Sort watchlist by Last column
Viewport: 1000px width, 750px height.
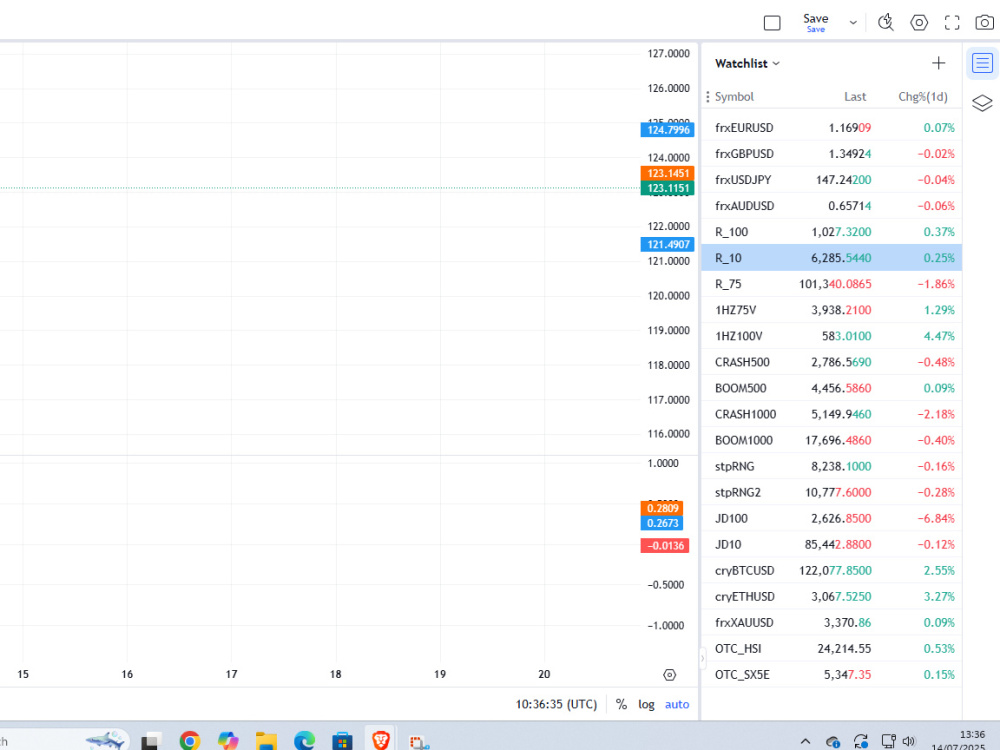point(855,97)
